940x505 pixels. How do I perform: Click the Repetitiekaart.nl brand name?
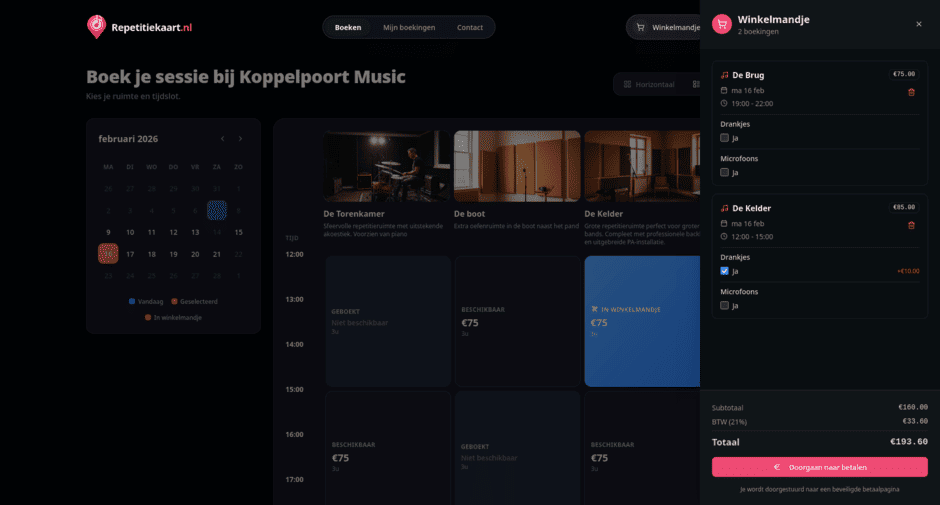click(x=152, y=28)
